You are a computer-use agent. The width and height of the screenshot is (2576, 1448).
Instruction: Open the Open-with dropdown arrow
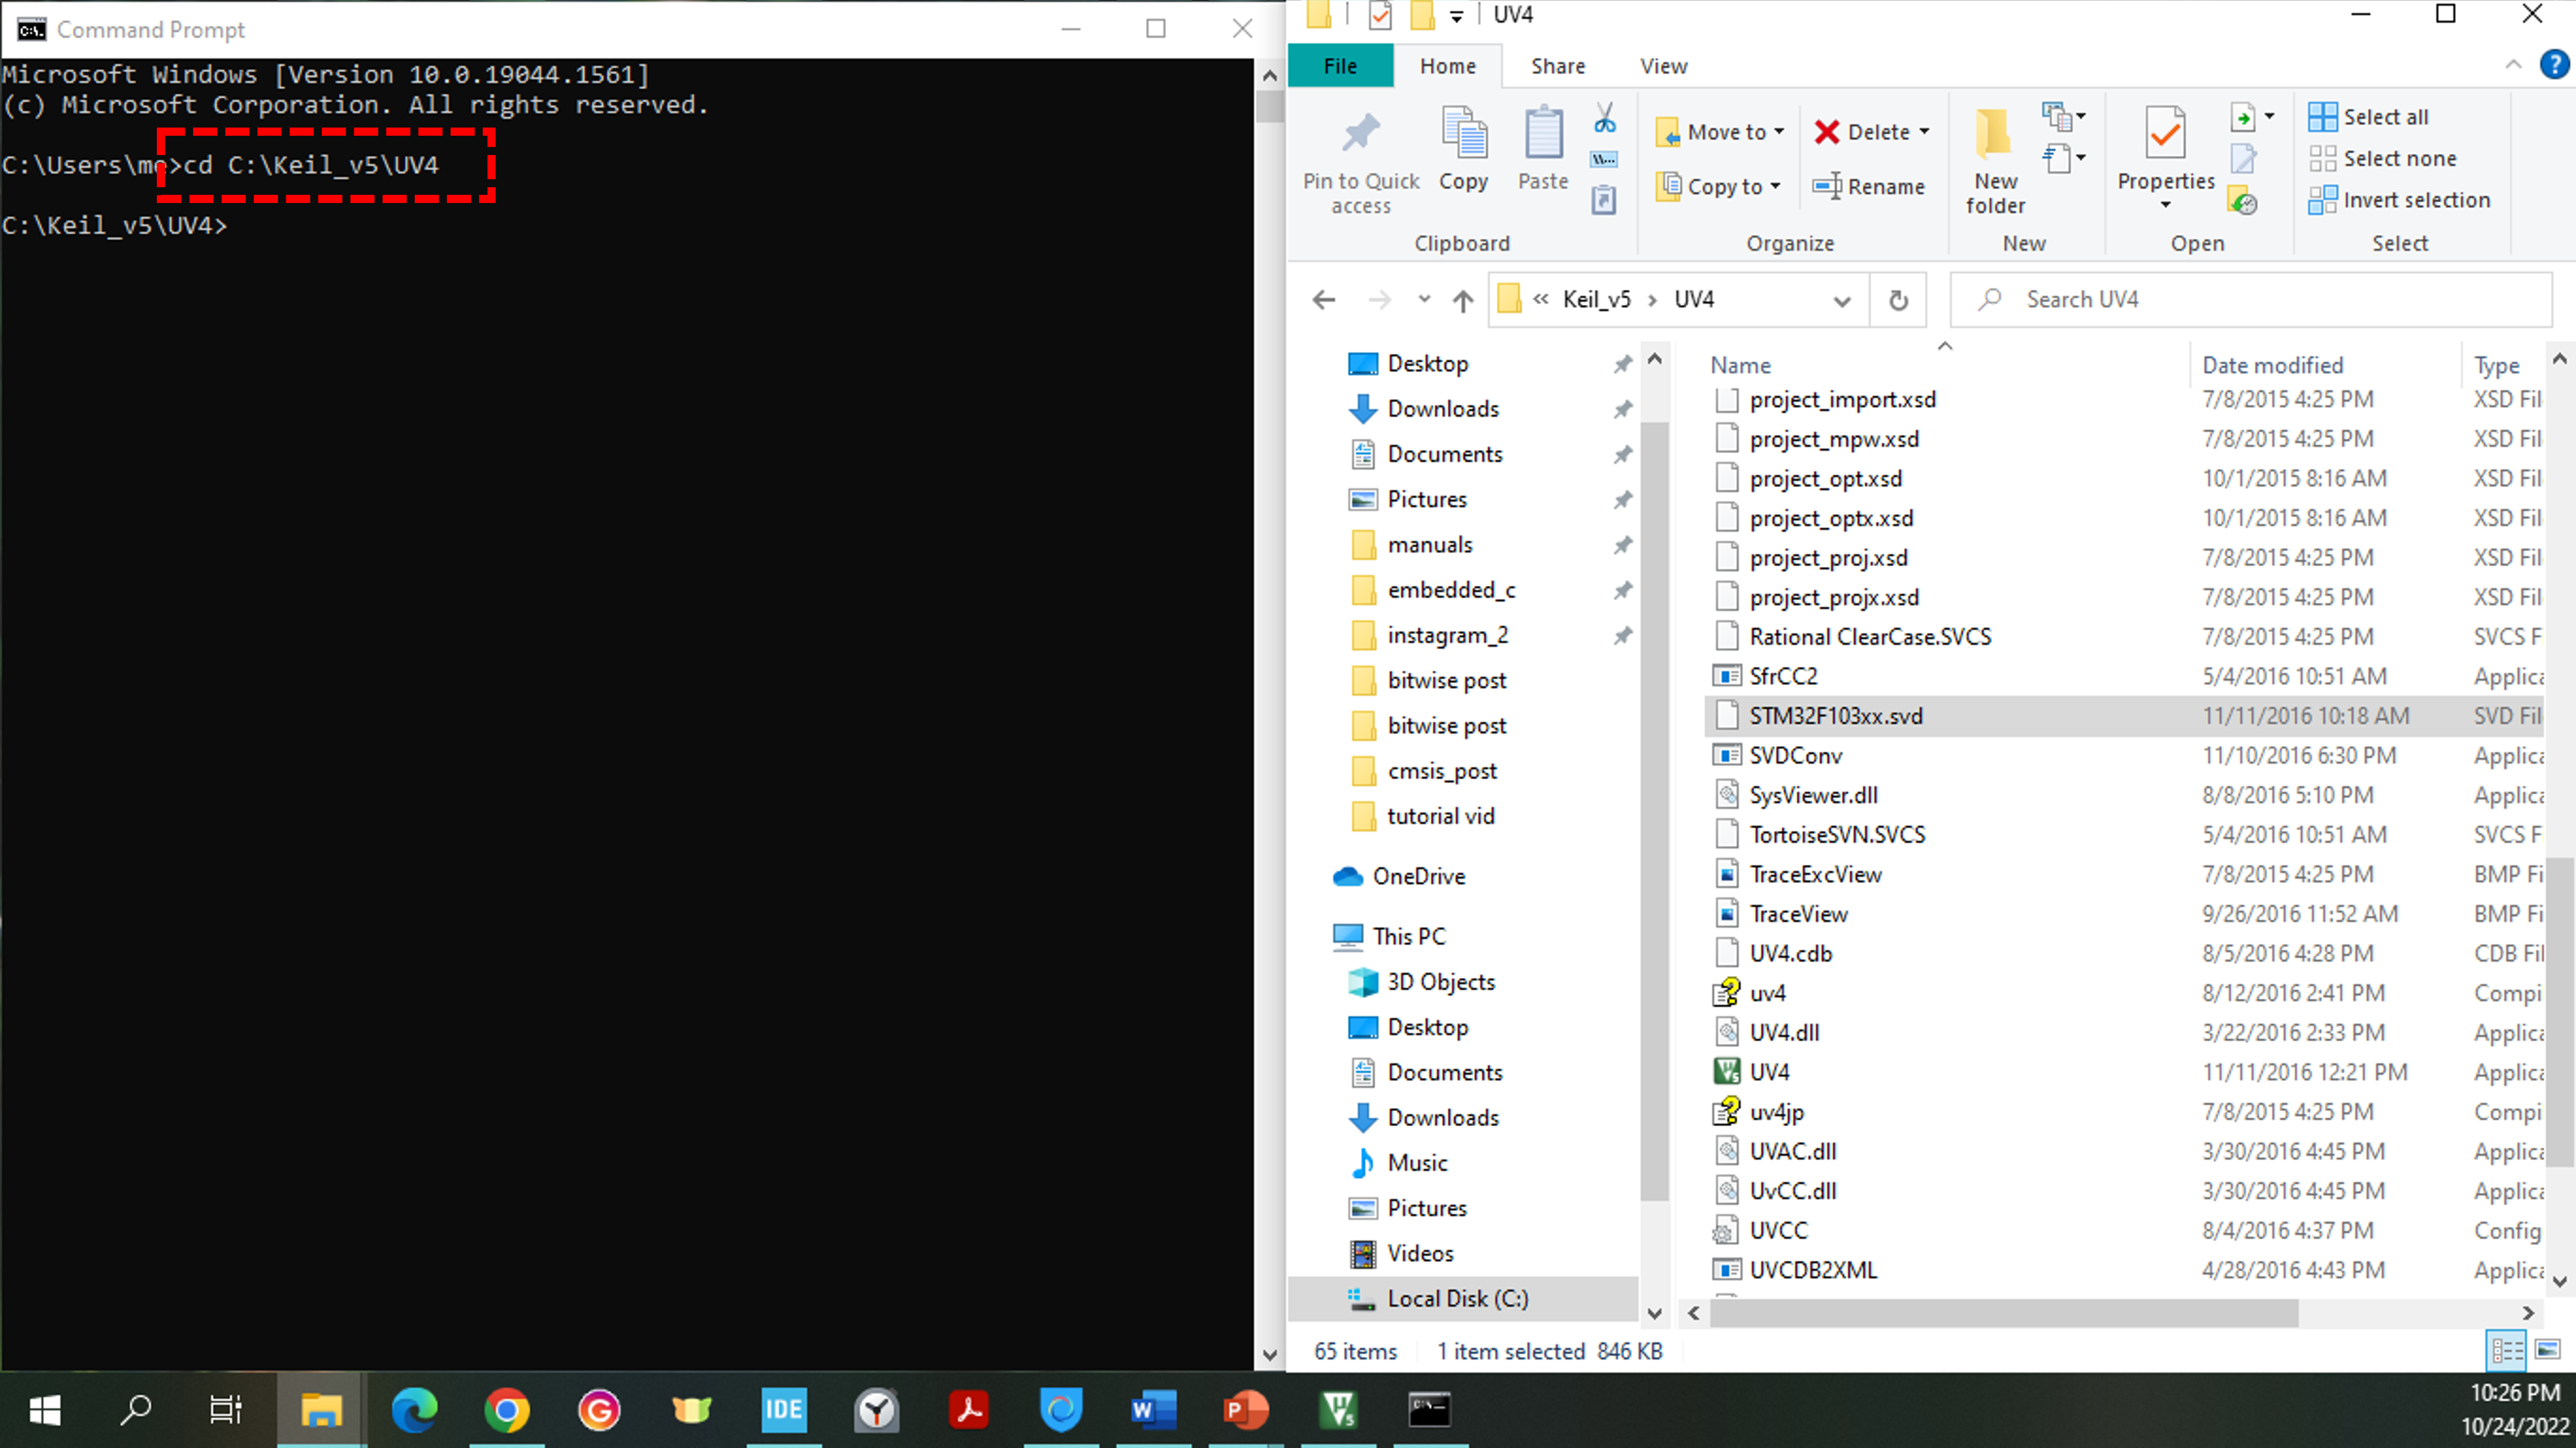click(x=2269, y=117)
